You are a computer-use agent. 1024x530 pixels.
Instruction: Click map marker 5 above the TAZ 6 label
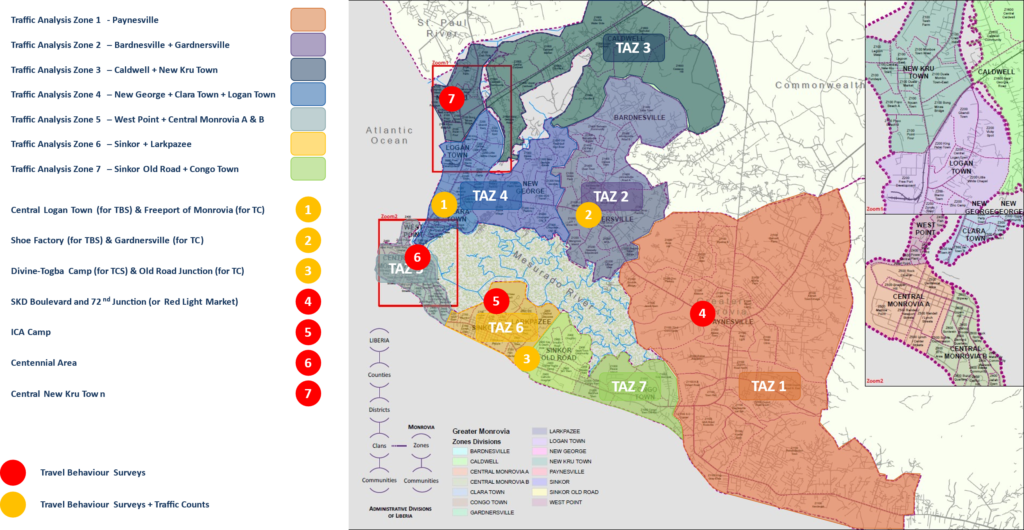(496, 301)
